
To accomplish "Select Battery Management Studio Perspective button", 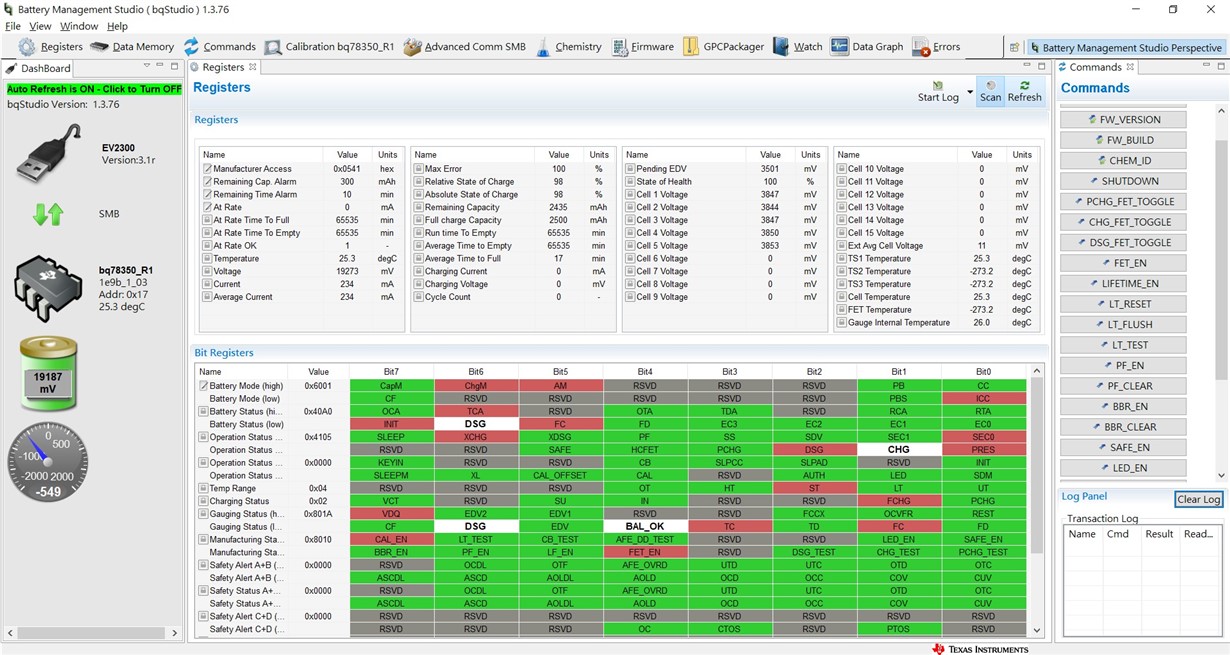I will point(1127,47).
